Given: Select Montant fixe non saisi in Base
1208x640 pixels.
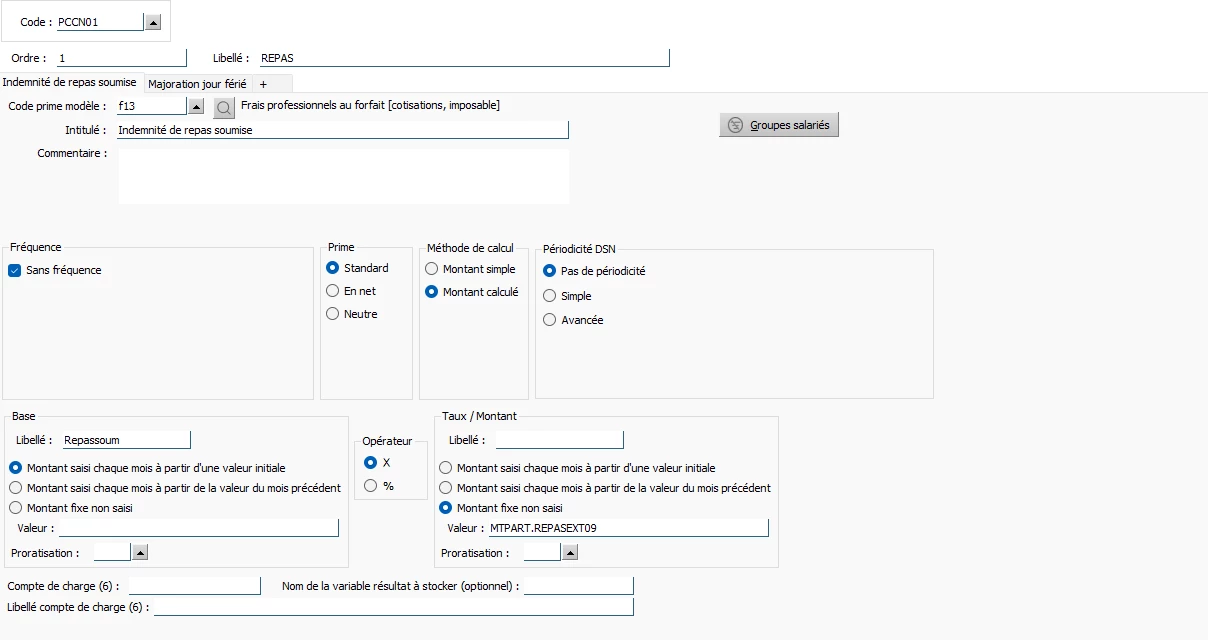Looking at the screenshot, I should (16, 508).
